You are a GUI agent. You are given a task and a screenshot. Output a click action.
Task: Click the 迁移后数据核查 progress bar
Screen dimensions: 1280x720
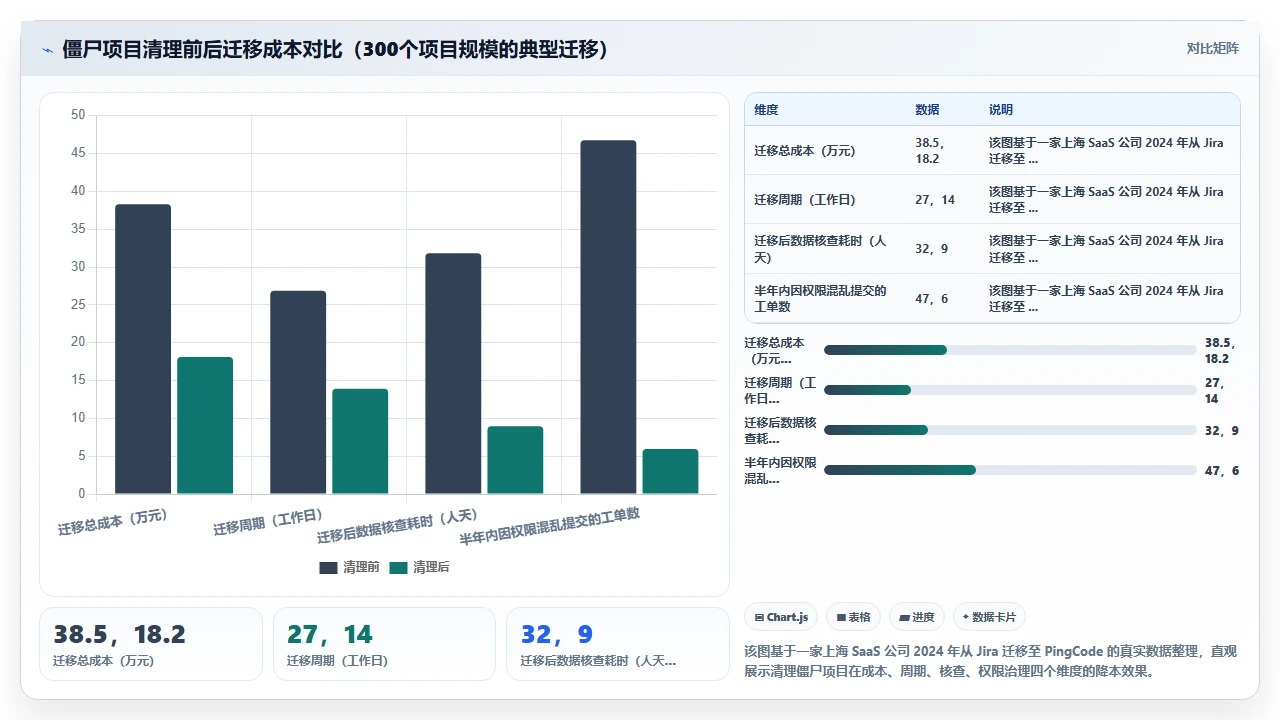tap(1010, 430)
